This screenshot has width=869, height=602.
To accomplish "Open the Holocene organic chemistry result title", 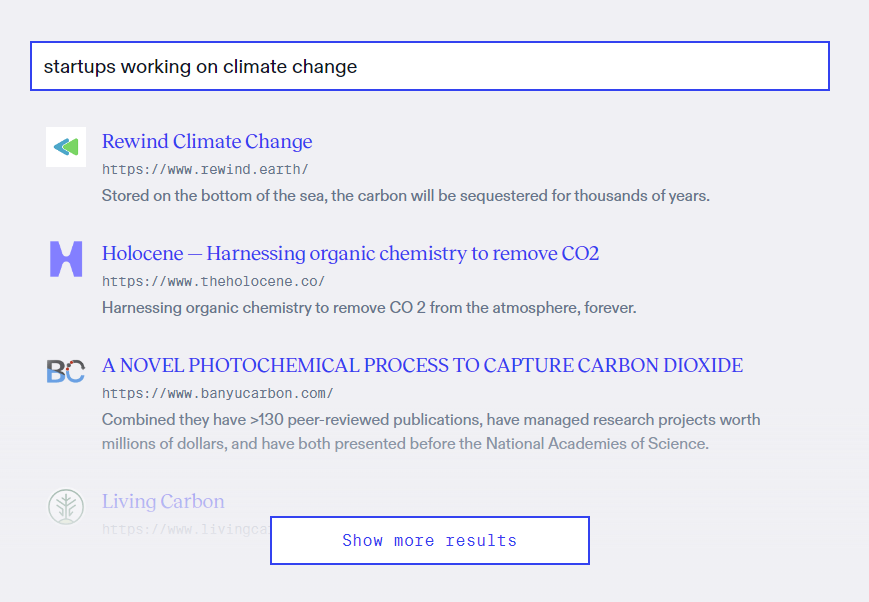I will tap(350, 253).
